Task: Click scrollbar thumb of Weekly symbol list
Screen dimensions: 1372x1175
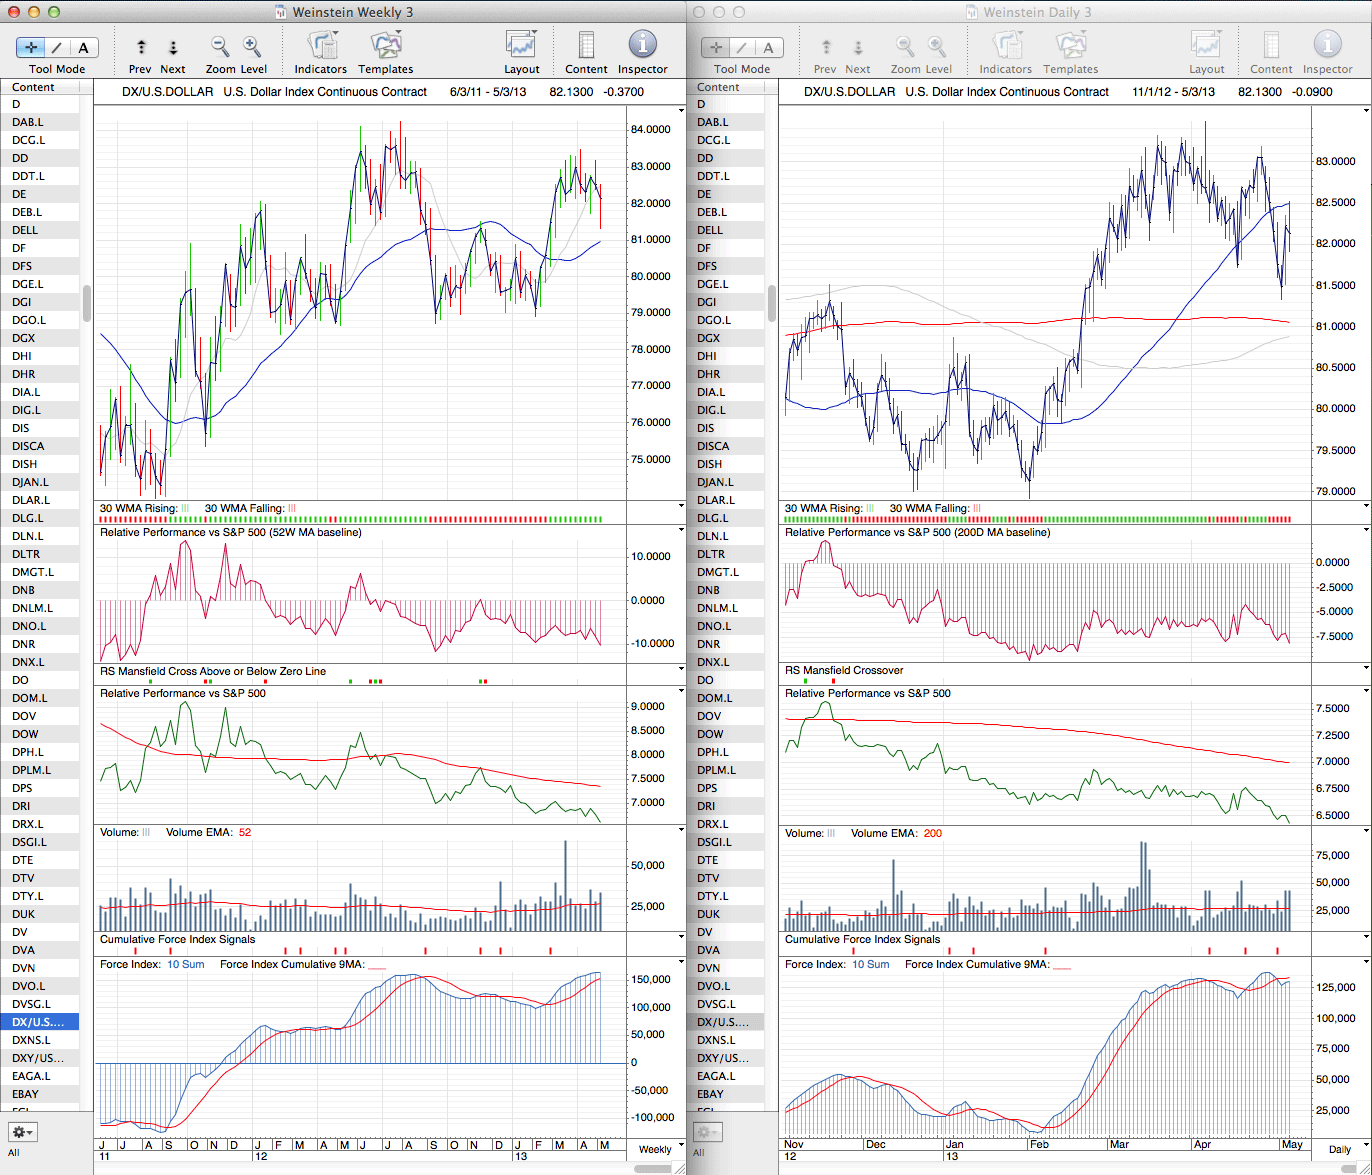Action: [87, 302]
